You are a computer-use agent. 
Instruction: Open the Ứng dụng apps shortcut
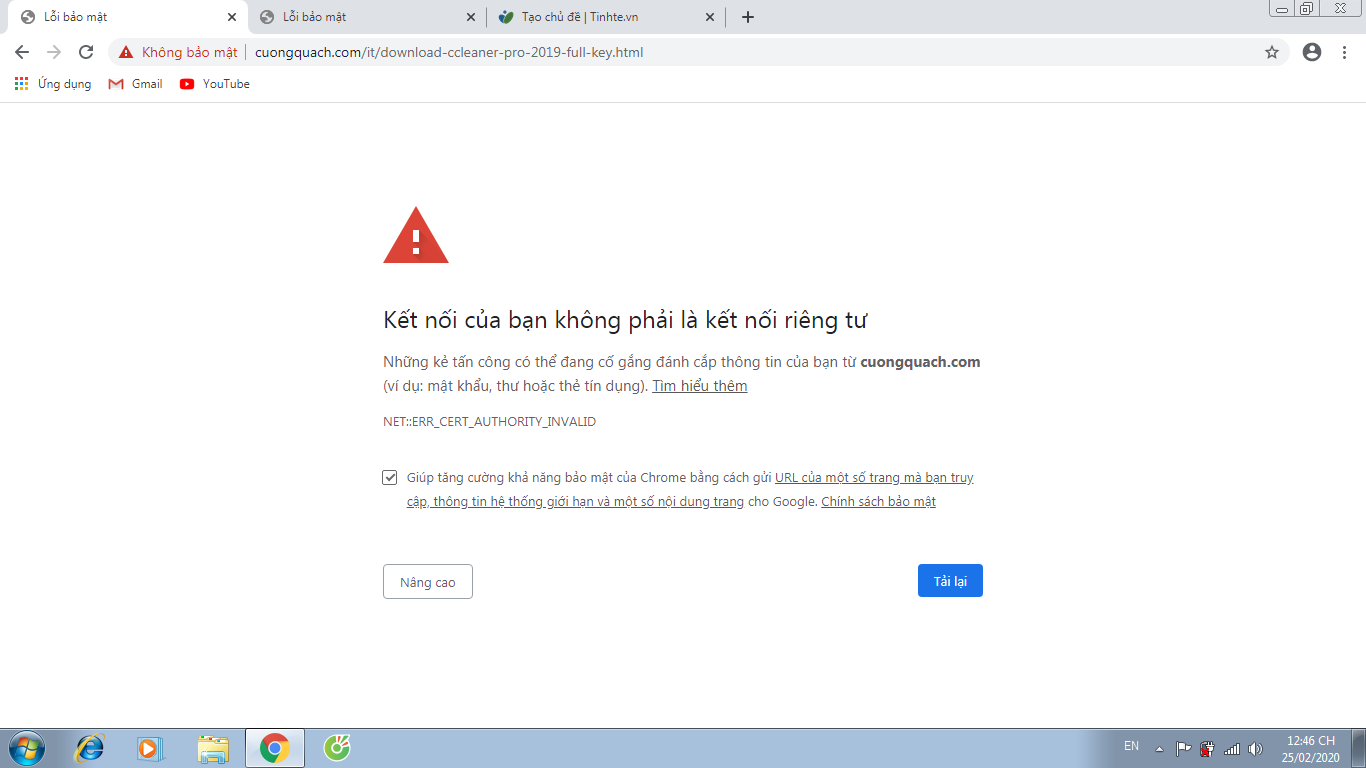52,84
